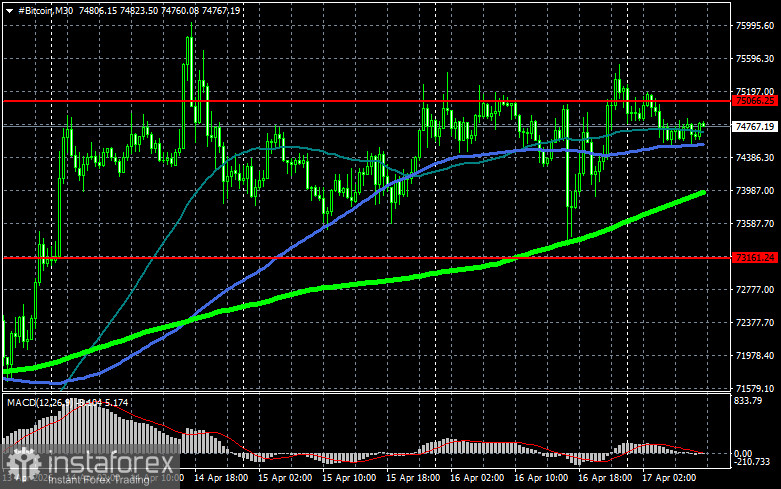Open the chart menu triangle beside #Bitcoin
Viewport: 781px width, 489px height.
click(x=9, y=11)
